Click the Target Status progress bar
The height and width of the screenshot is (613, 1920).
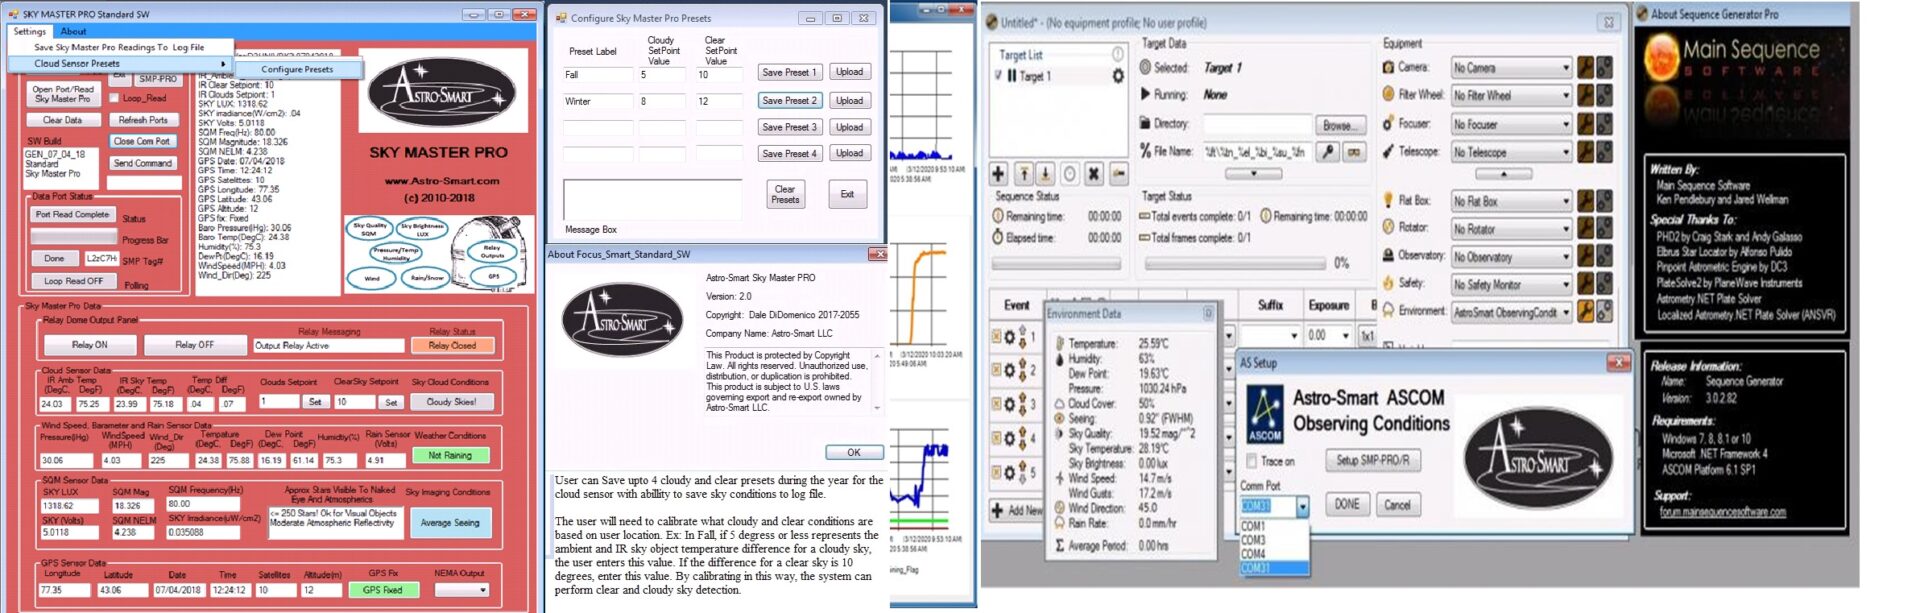click(1235, 264)
